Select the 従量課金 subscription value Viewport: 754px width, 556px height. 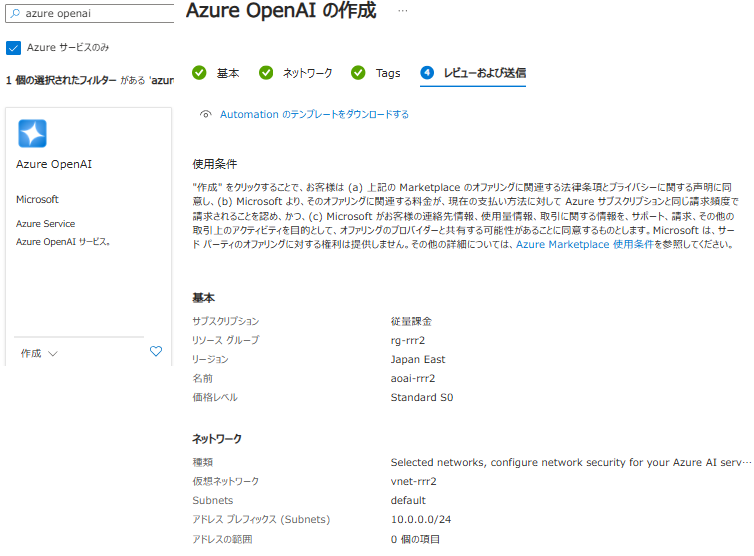pyautogui.click(x=411, y=321)
